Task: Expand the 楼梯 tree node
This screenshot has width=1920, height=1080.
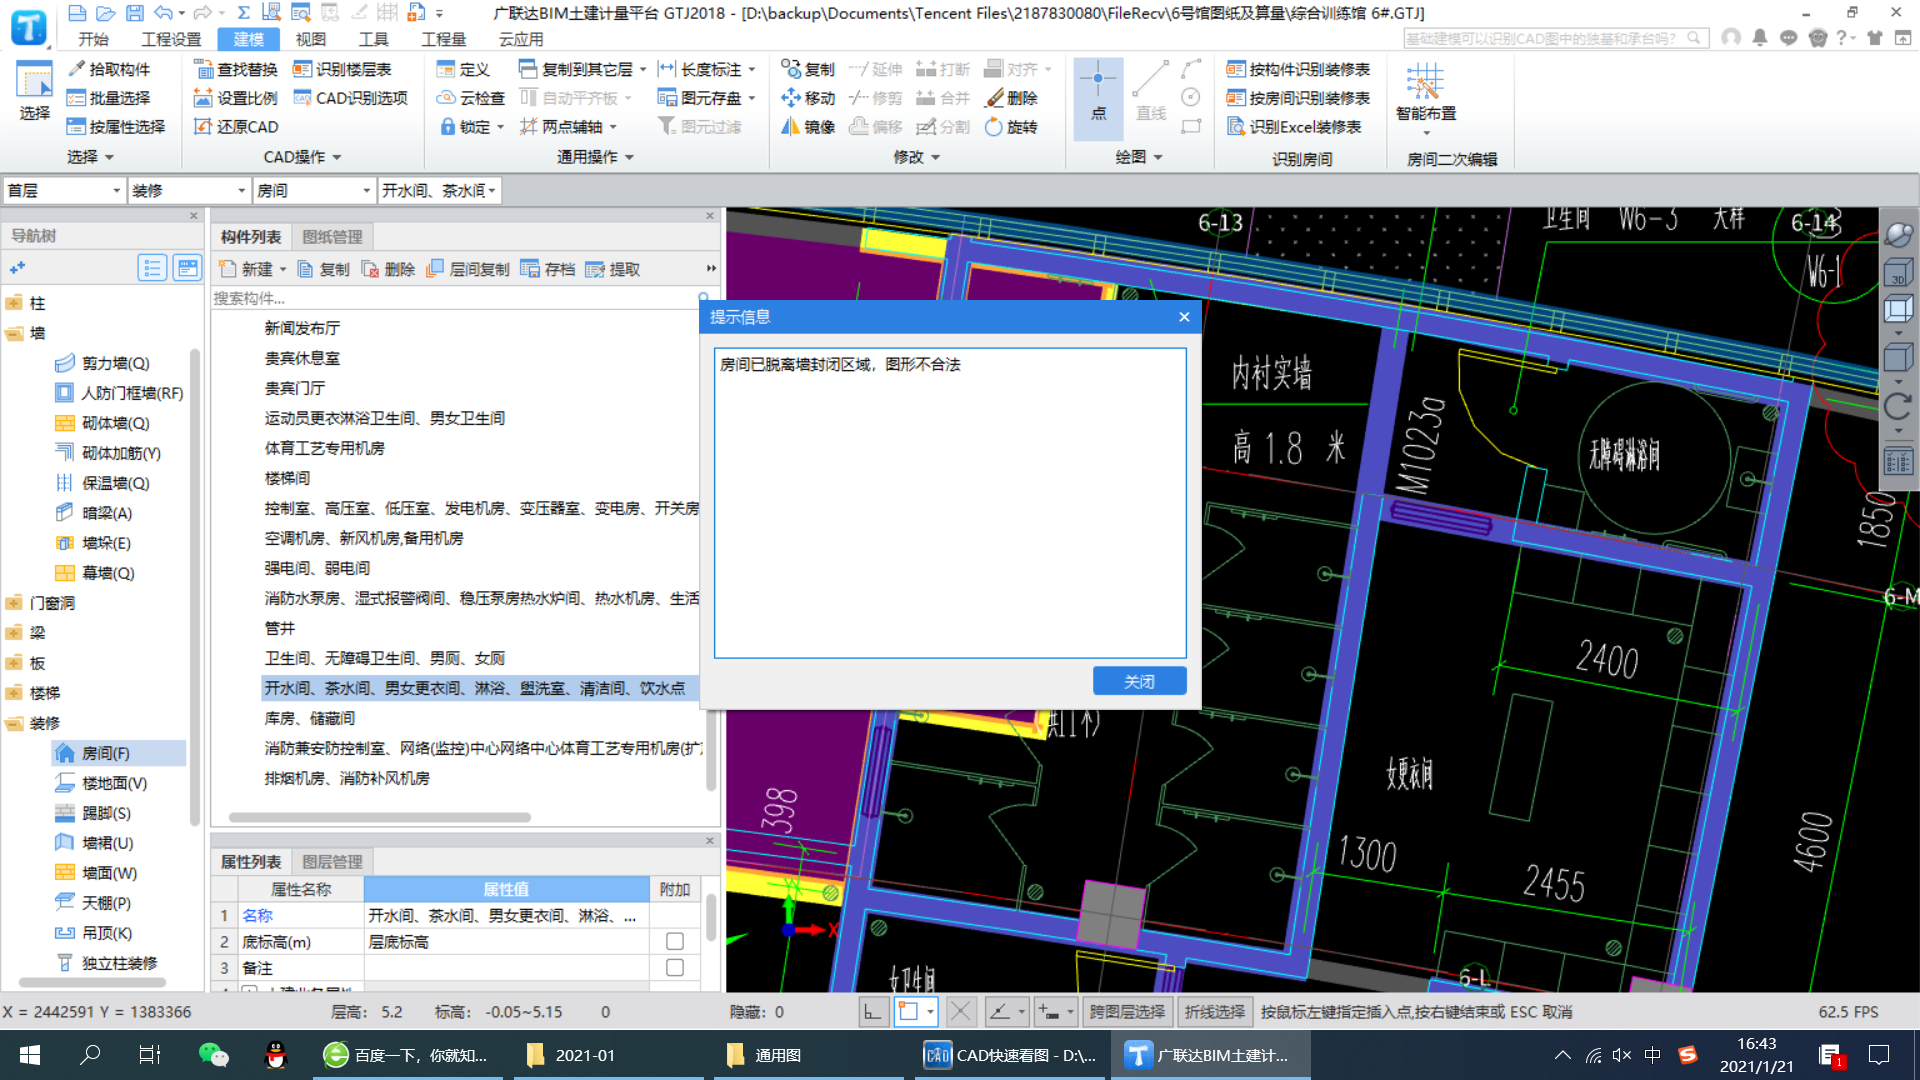Action: (14, 693)
